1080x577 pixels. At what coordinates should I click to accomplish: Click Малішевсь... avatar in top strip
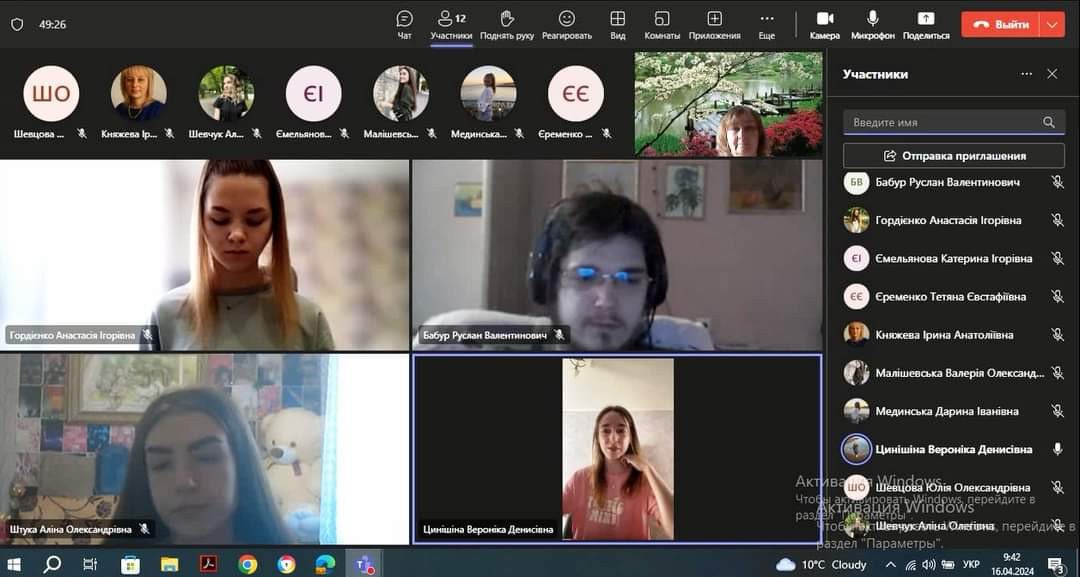[401, 94]
